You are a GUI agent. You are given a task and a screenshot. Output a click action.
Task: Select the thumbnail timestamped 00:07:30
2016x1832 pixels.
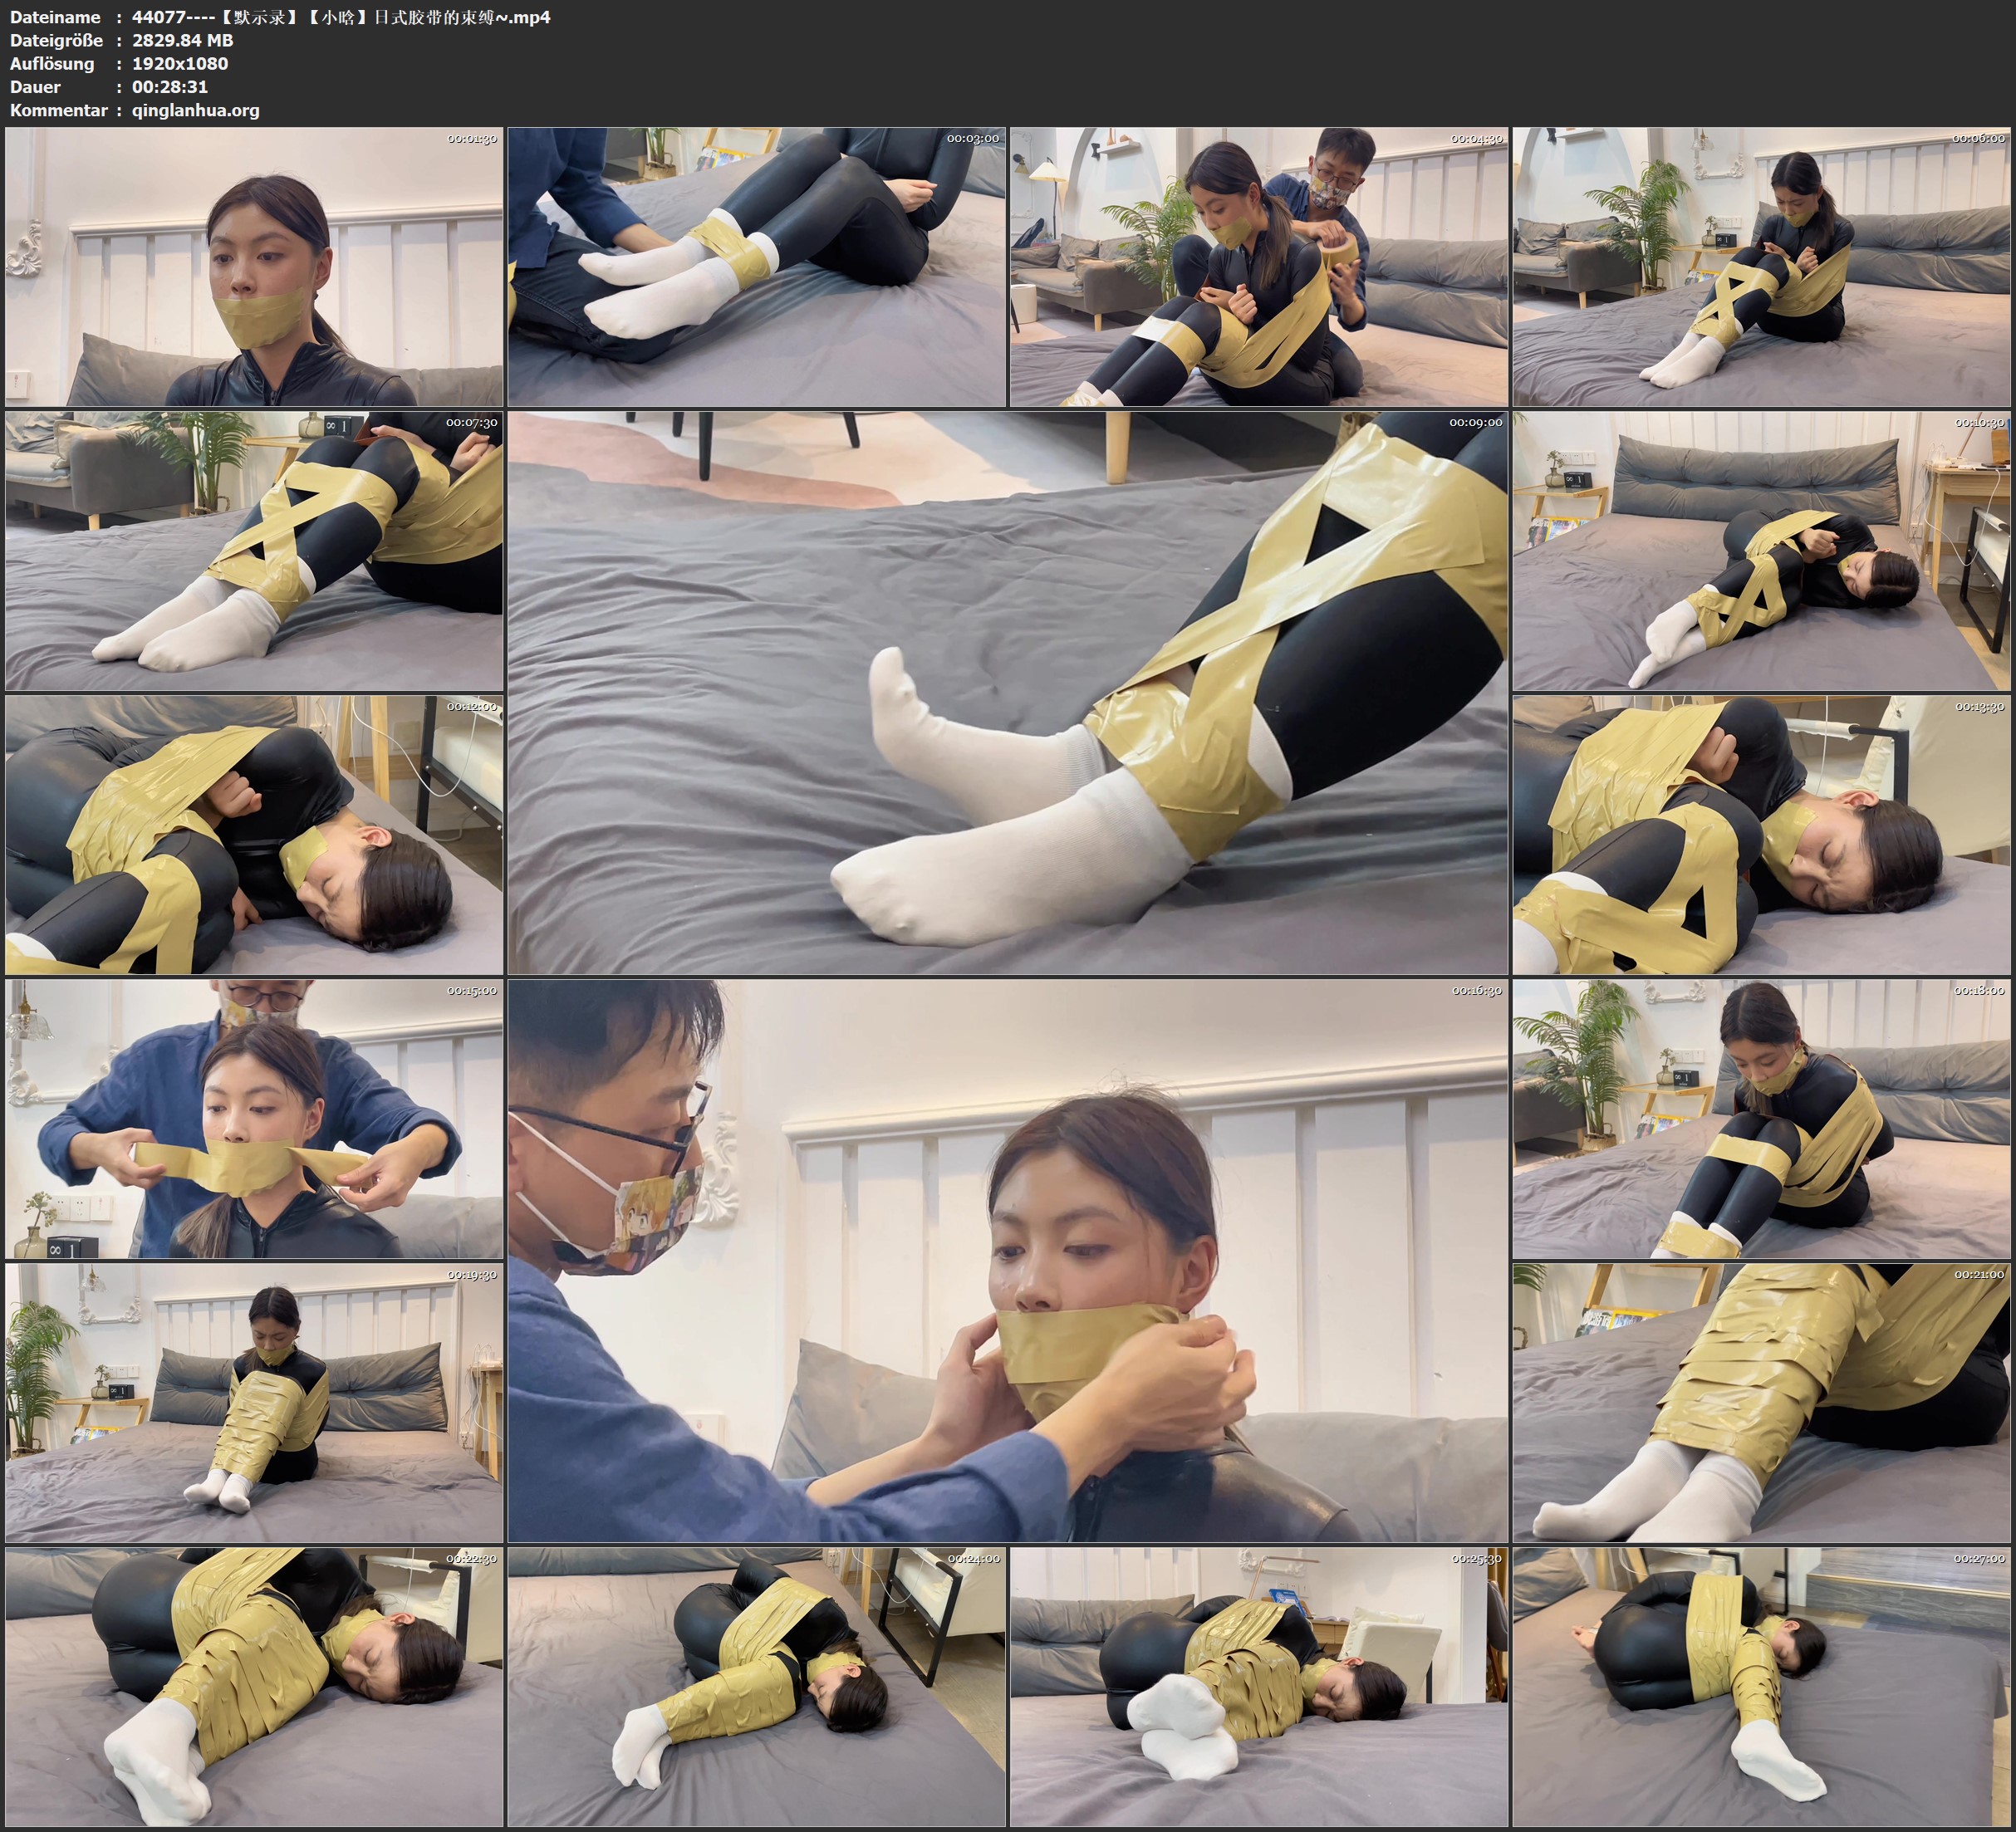coord(254,551)
